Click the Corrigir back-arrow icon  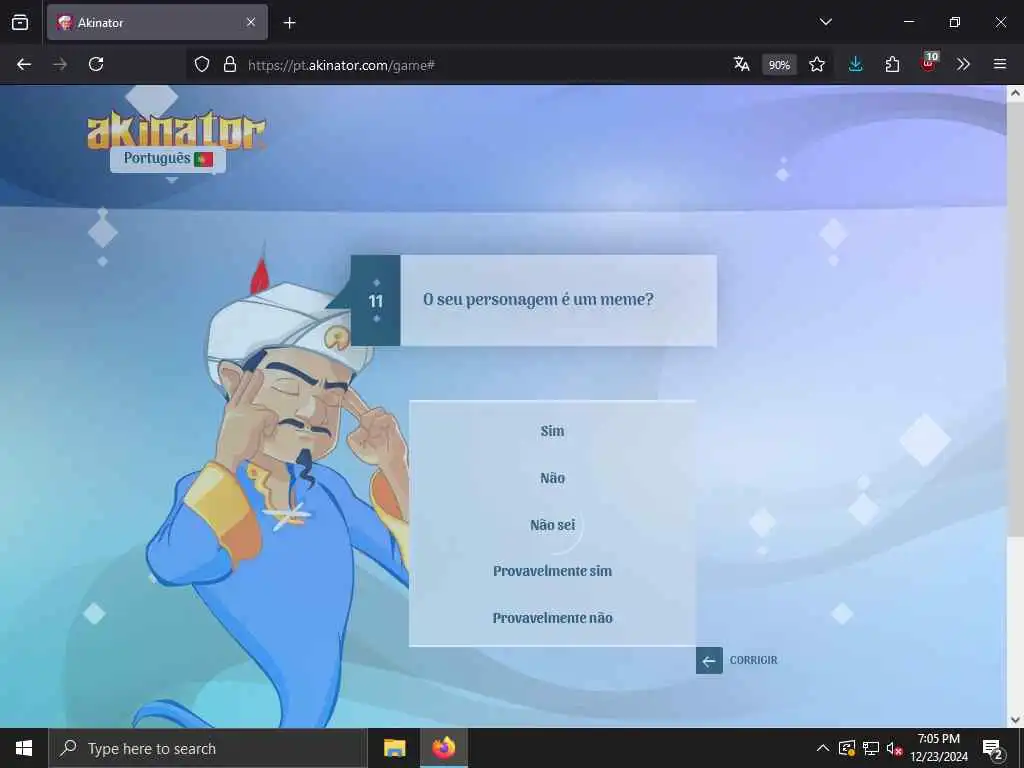(x=709, y=661)
